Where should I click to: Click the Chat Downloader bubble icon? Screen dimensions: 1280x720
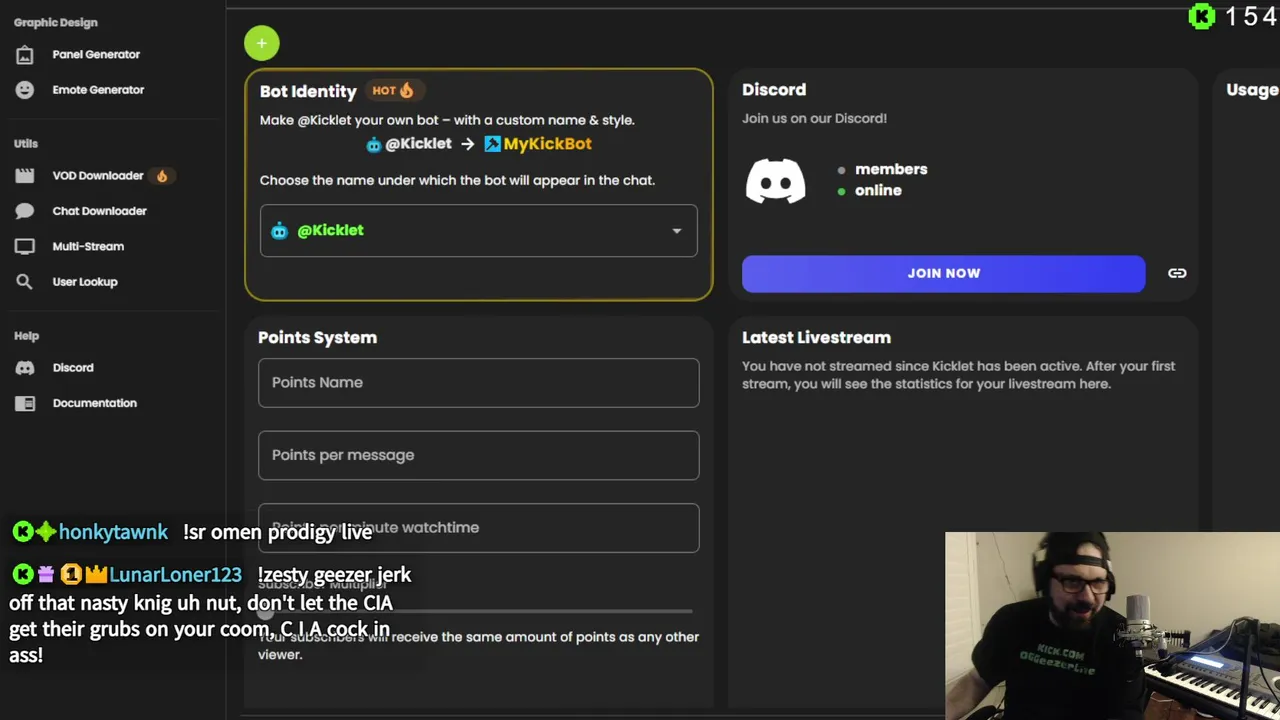[25, 211]
